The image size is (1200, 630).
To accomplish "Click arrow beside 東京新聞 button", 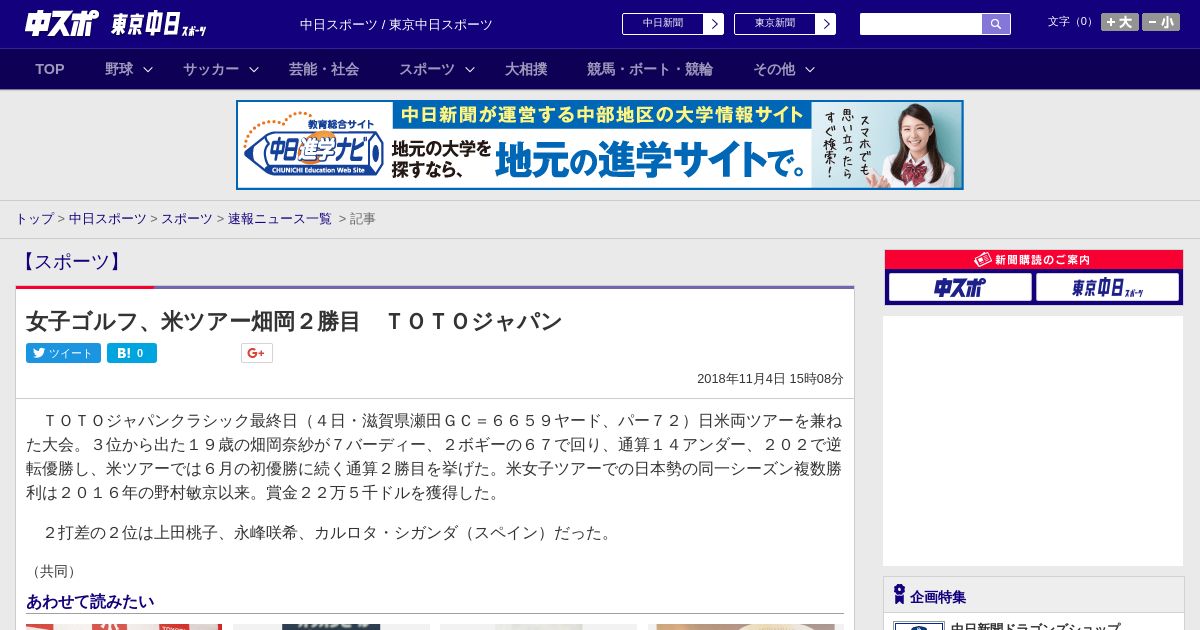I will coord(826,24).
